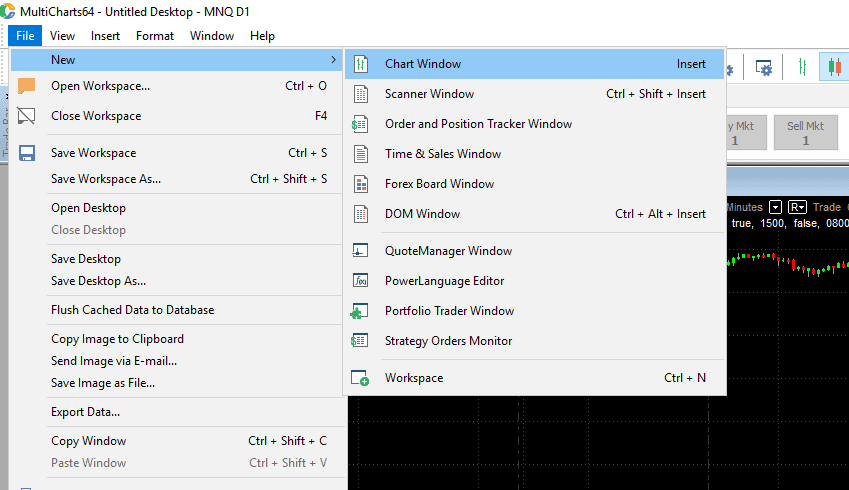
Task: Select Export Data... menu entry
Action: click(x=177, y=412)
